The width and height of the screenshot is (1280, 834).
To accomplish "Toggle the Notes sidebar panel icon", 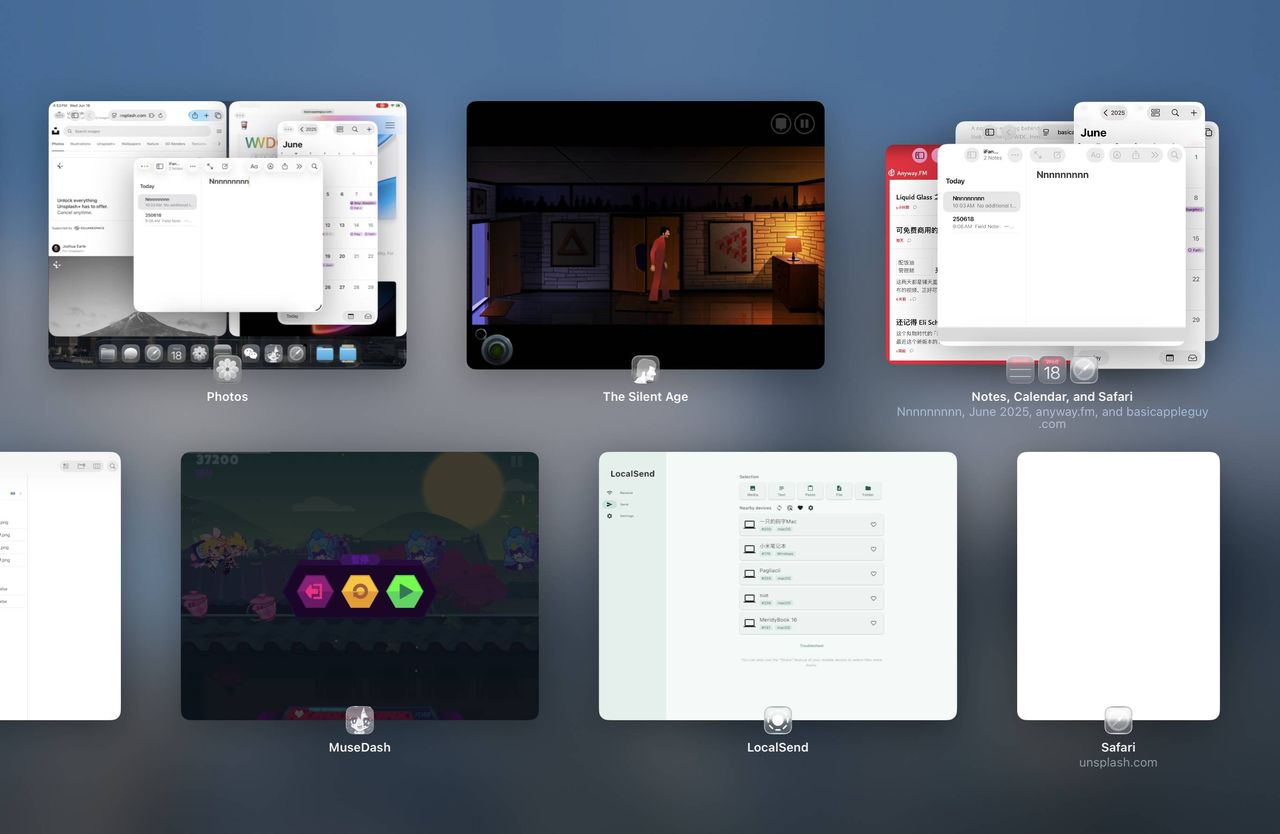I will pyautogui.click(x=972, y=155).
